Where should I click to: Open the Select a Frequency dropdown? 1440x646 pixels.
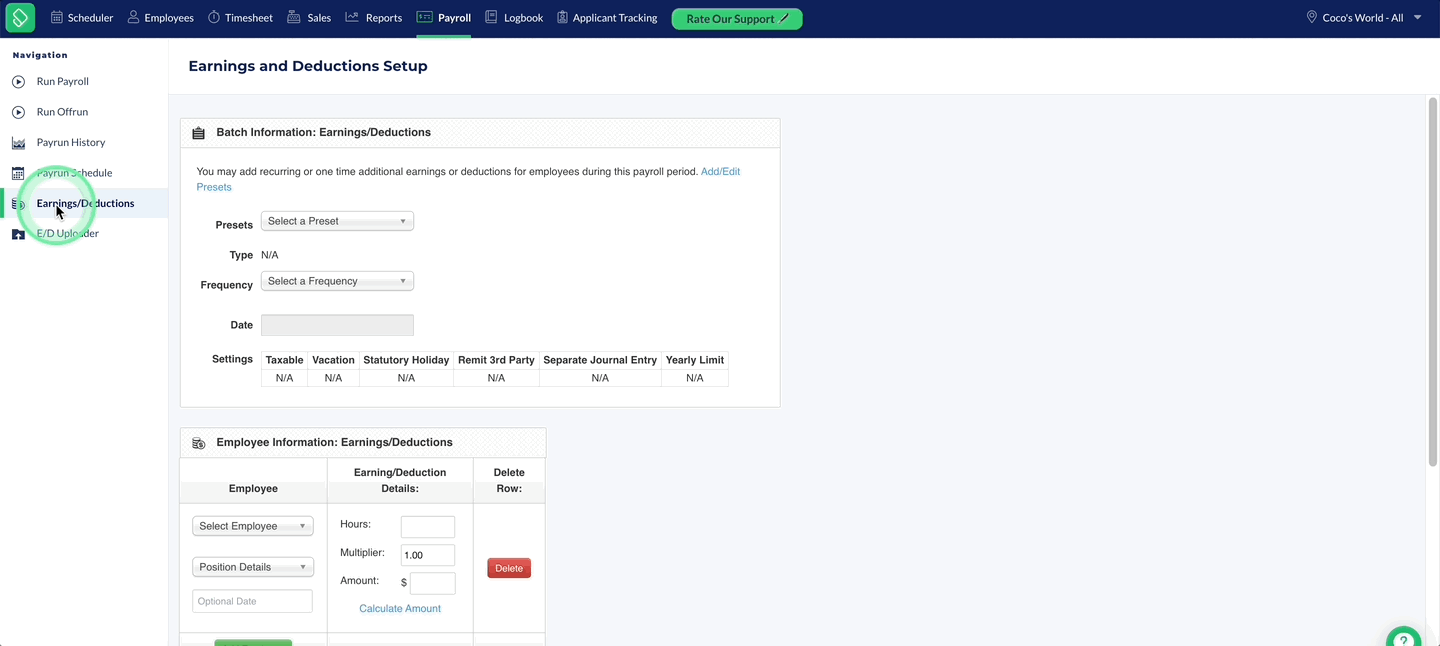coord(337,281)
